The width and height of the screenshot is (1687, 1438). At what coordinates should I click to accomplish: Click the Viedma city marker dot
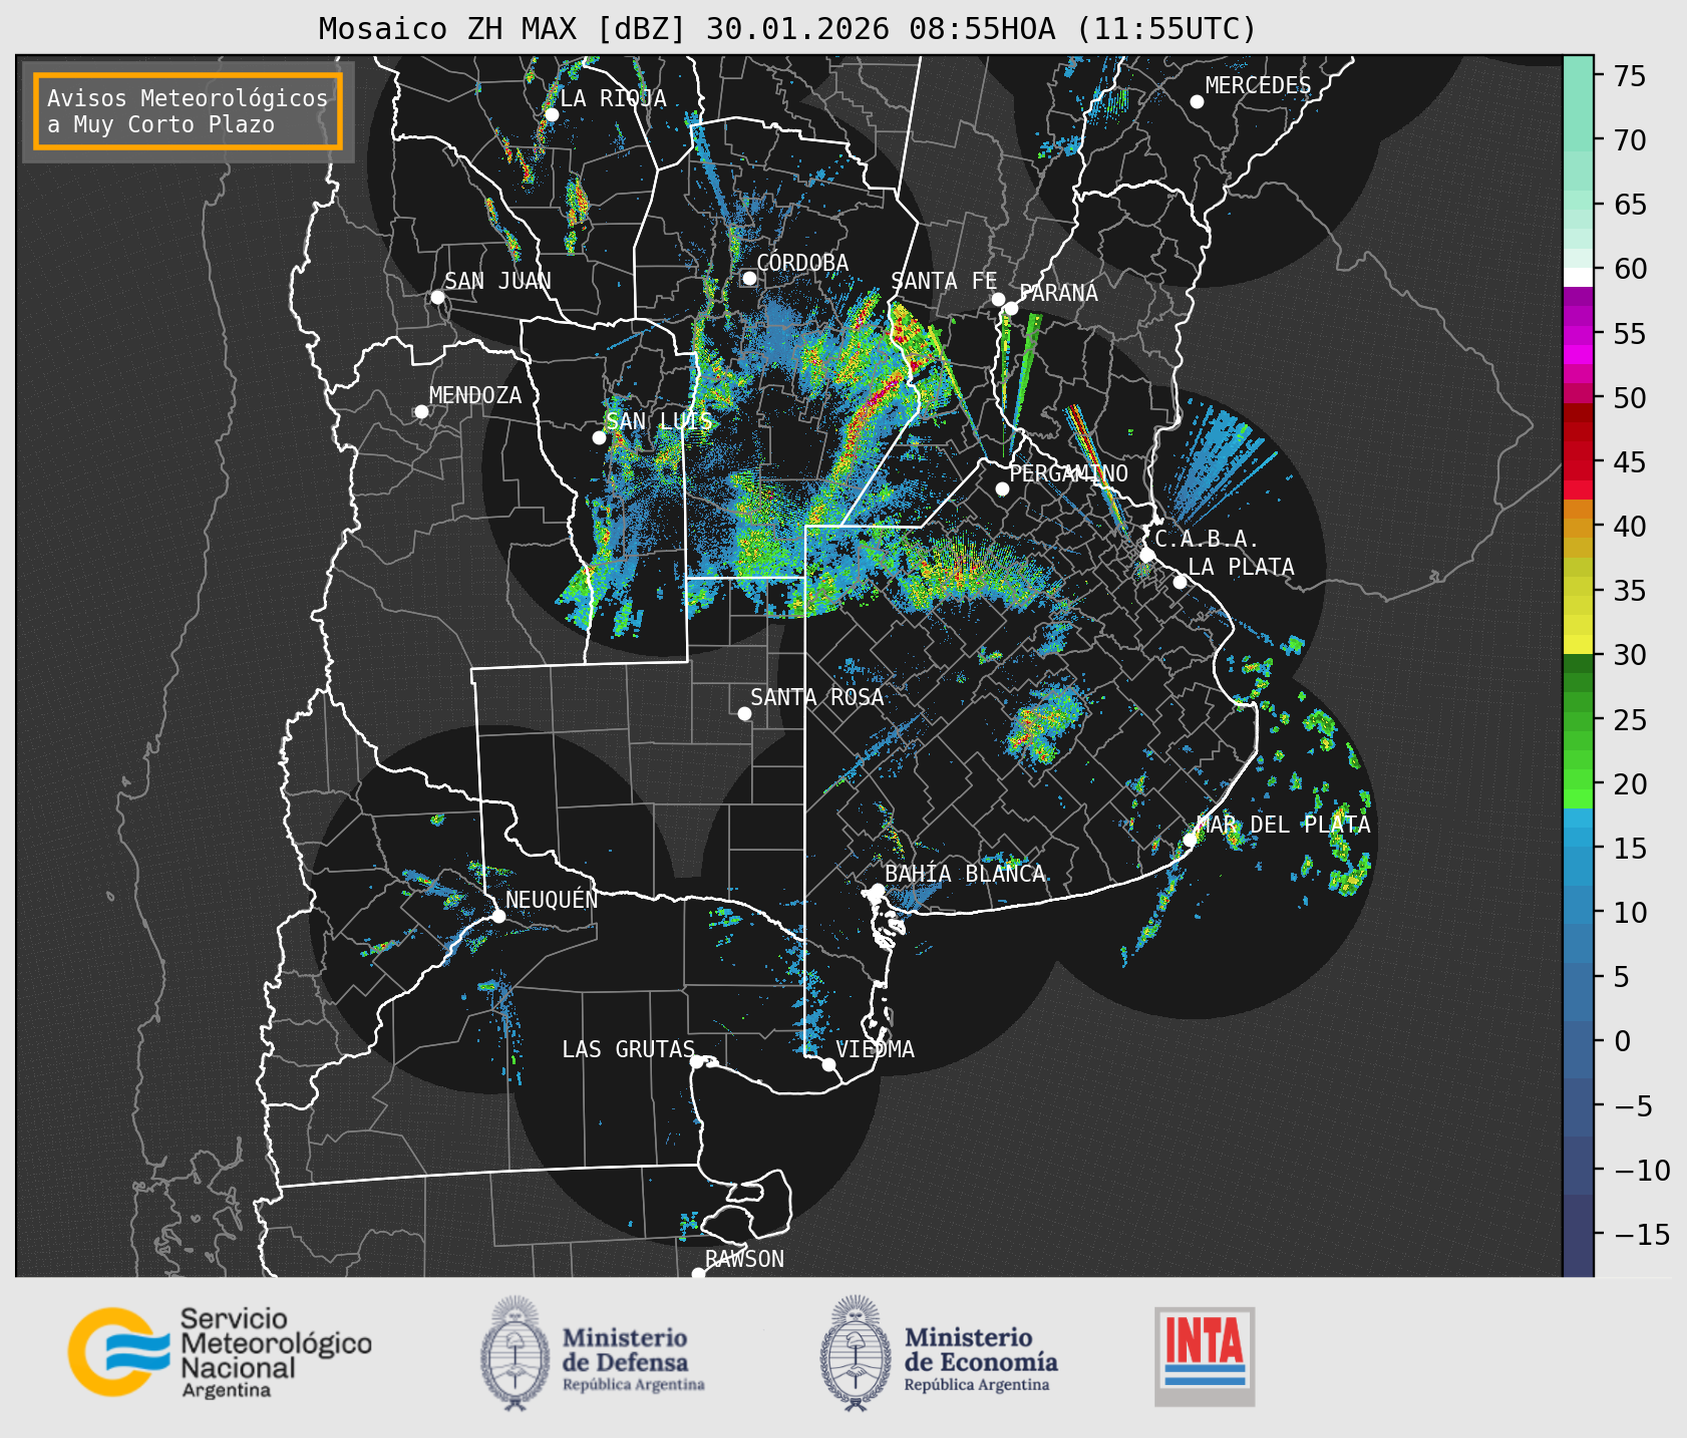(x=828, y=1064)
